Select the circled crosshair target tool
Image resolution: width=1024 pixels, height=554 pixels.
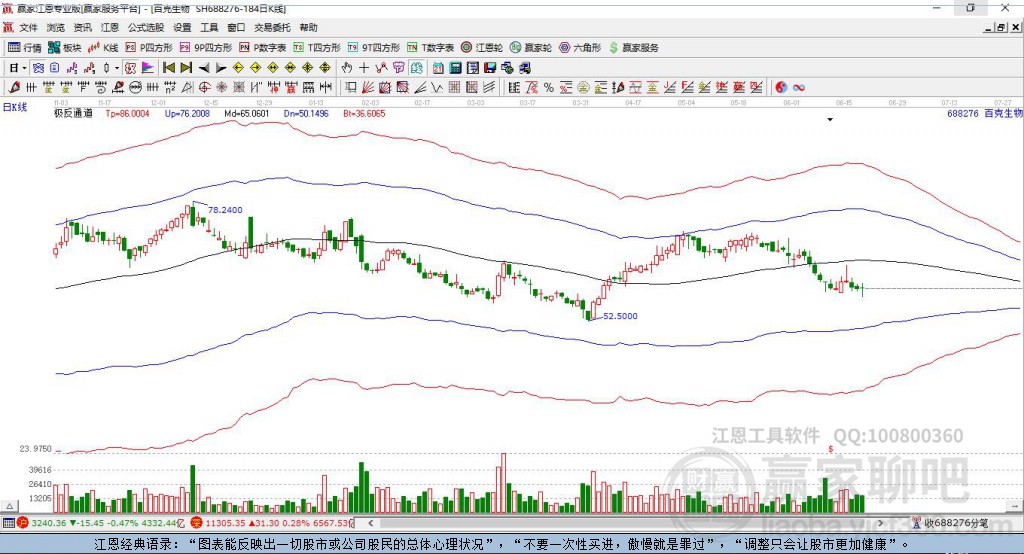pos(204,88)
